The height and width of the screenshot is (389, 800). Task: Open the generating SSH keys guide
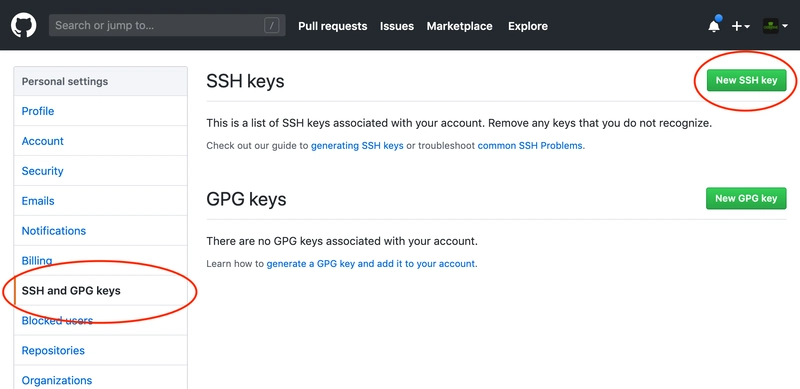pyautogui.click(x=357, y=145)
